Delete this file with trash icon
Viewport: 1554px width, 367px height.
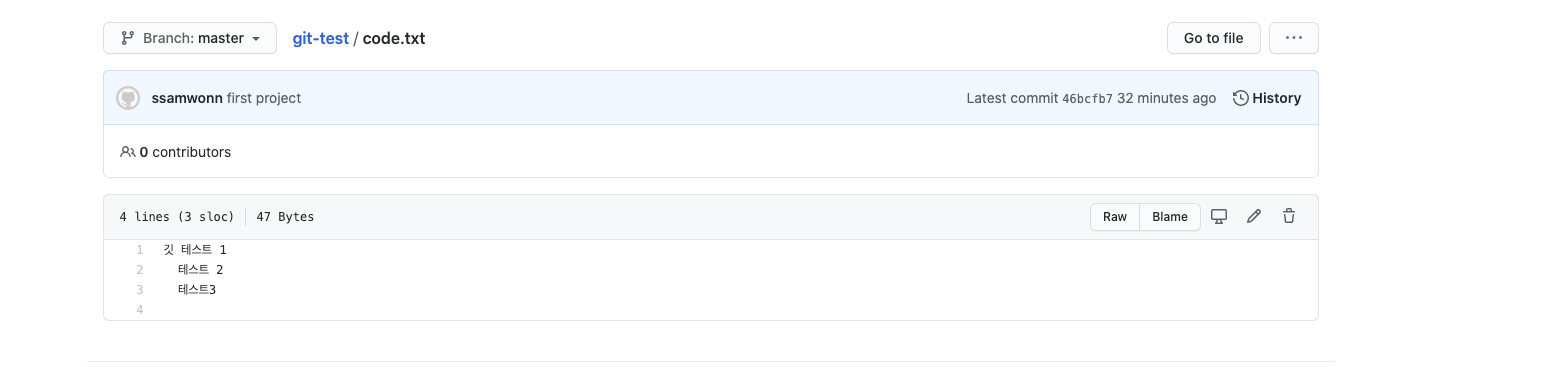1289,216
